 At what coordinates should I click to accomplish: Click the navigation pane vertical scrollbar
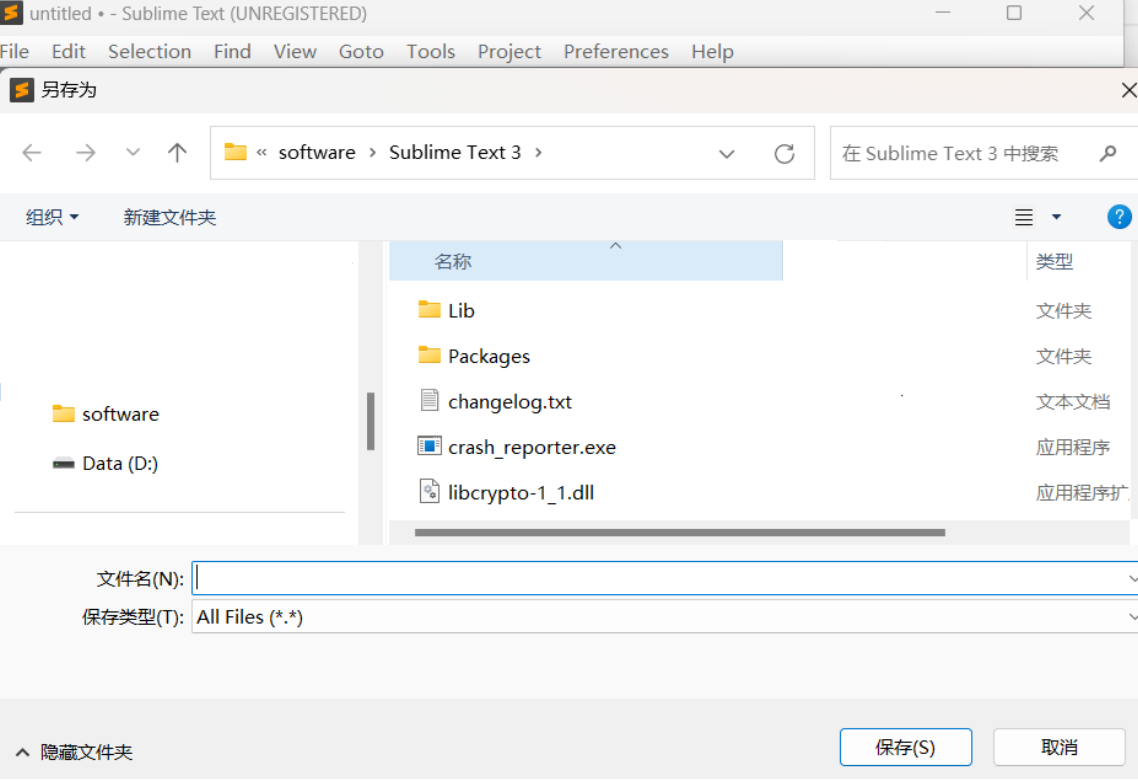[x=371, y=422]
